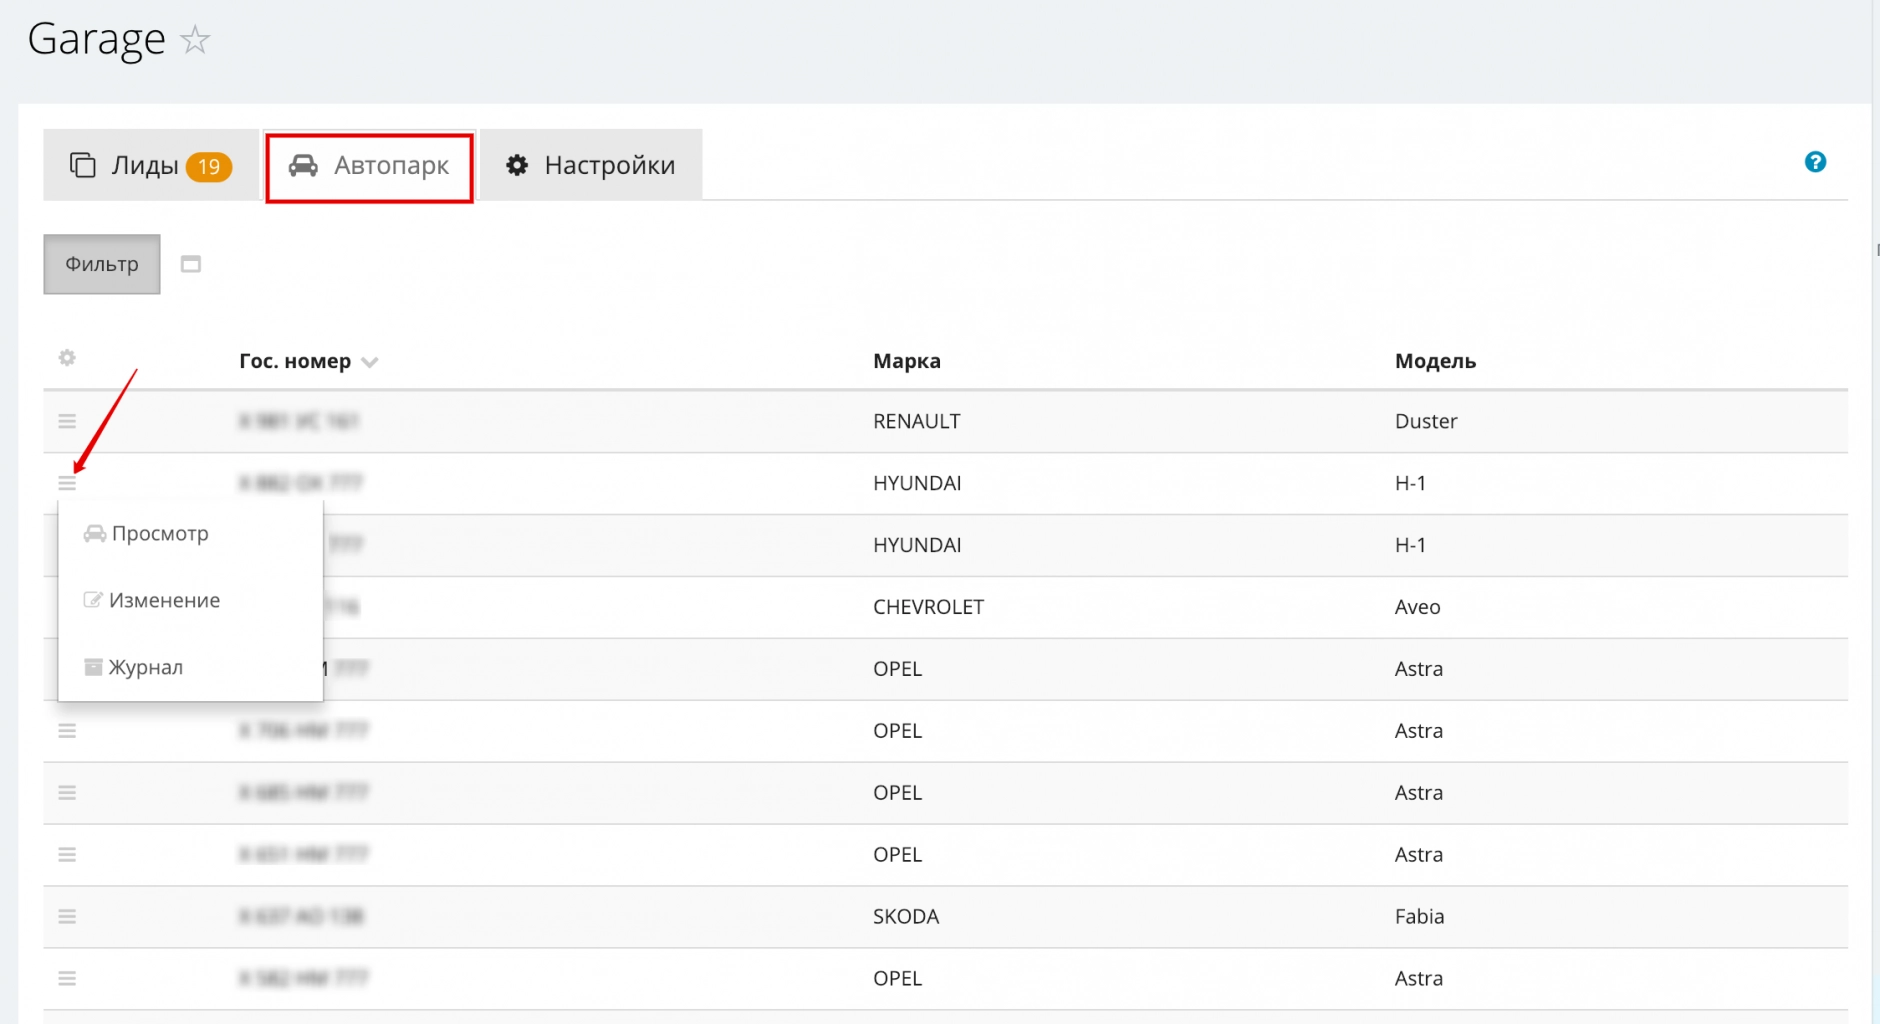Click the orange 19 leads badge

click(209, 167)
